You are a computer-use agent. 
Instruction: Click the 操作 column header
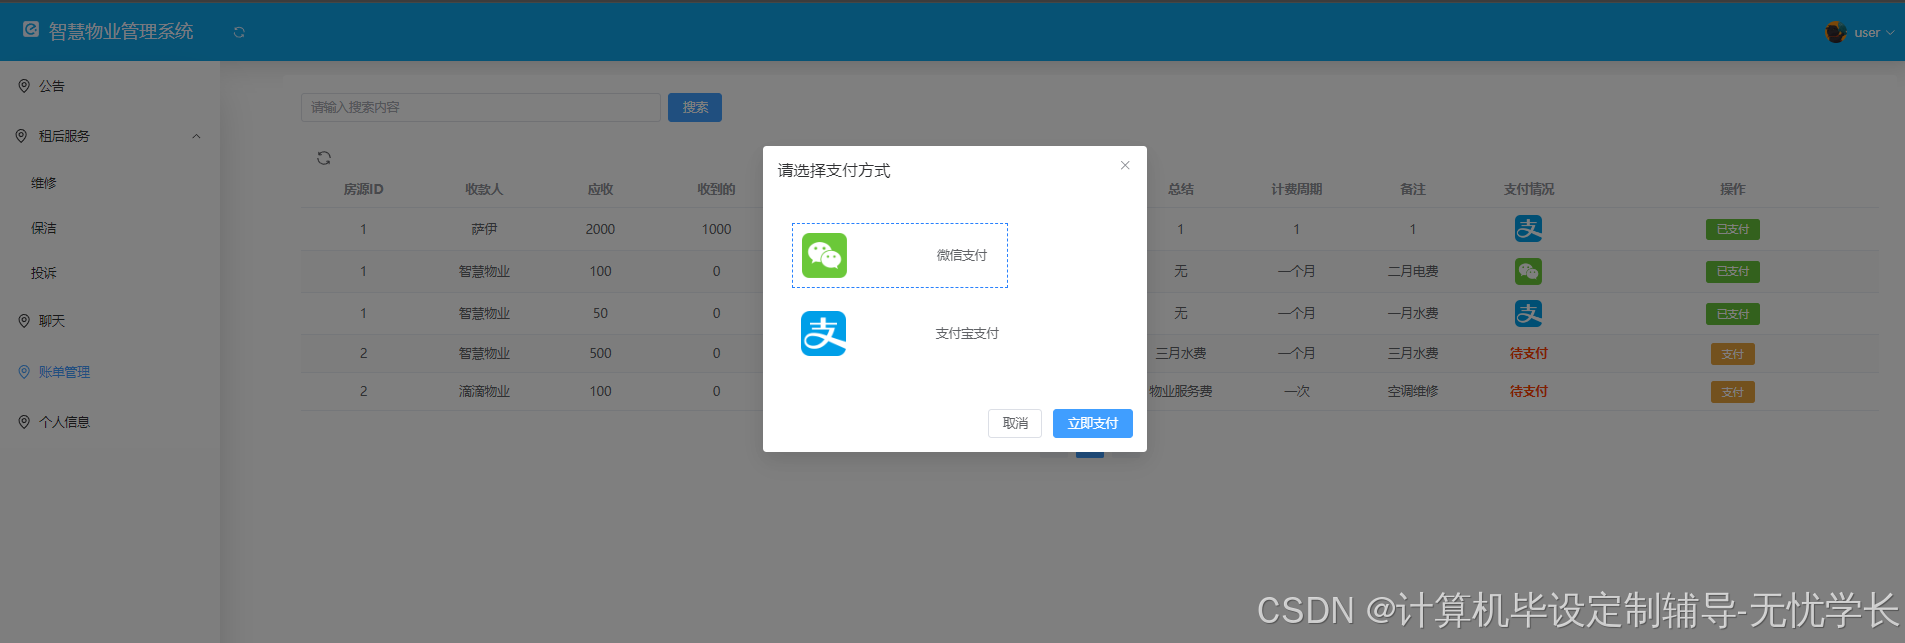(1732, 189)
